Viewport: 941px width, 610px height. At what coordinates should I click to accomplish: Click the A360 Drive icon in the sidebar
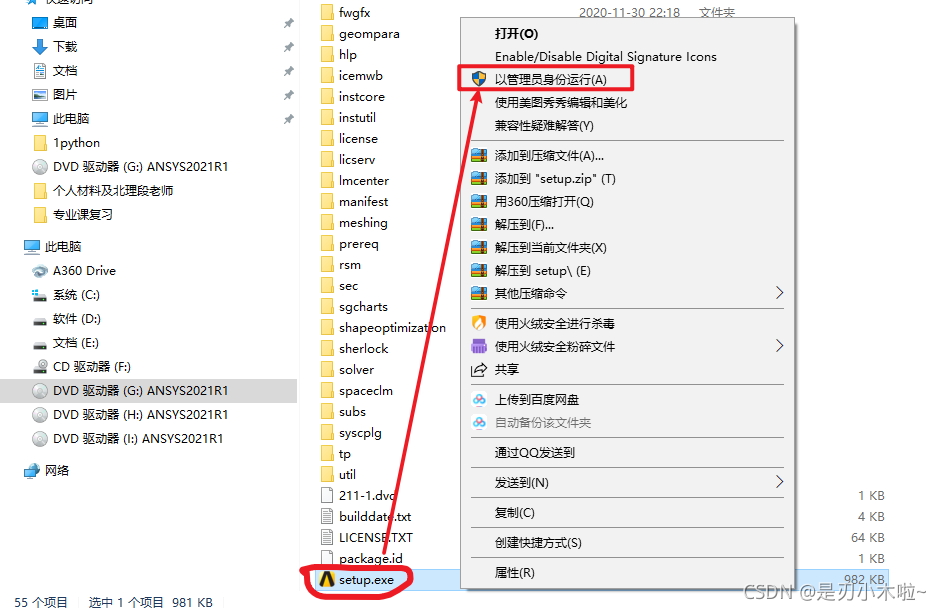[40, 271]
